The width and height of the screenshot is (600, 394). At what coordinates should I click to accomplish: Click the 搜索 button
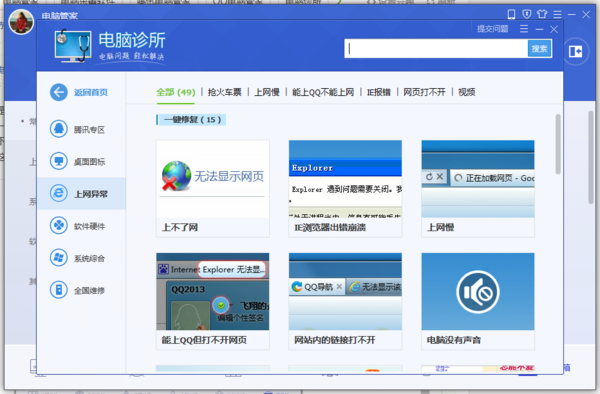click(x=540, y=49)
